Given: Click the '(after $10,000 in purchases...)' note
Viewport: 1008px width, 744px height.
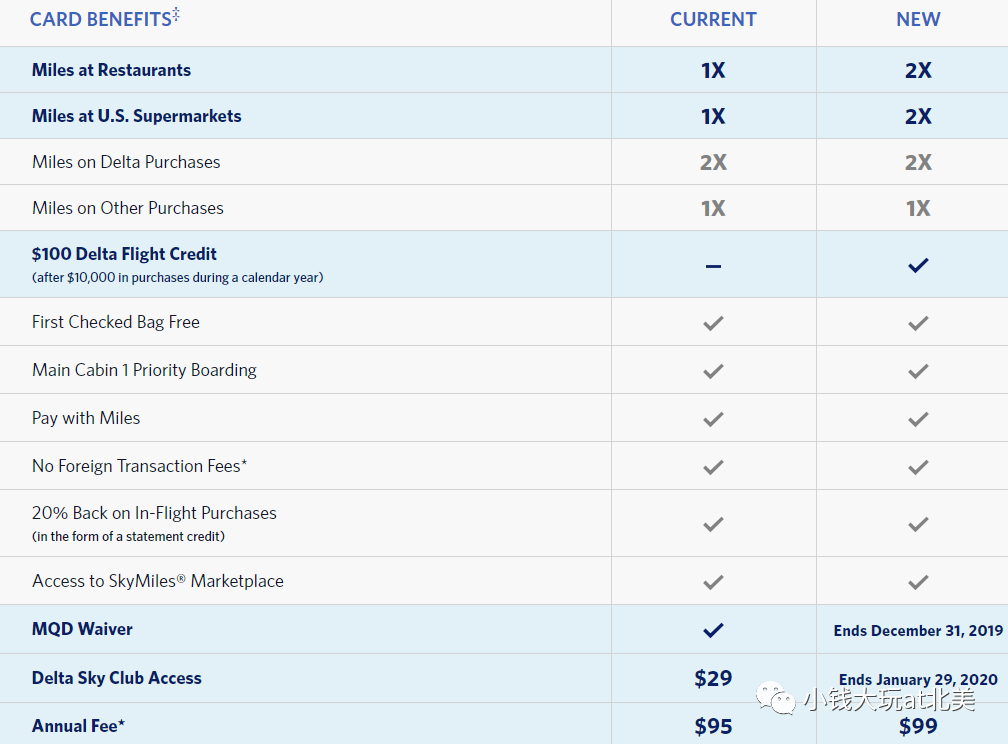Looking at the screenshot, I should tap(177, 278).
